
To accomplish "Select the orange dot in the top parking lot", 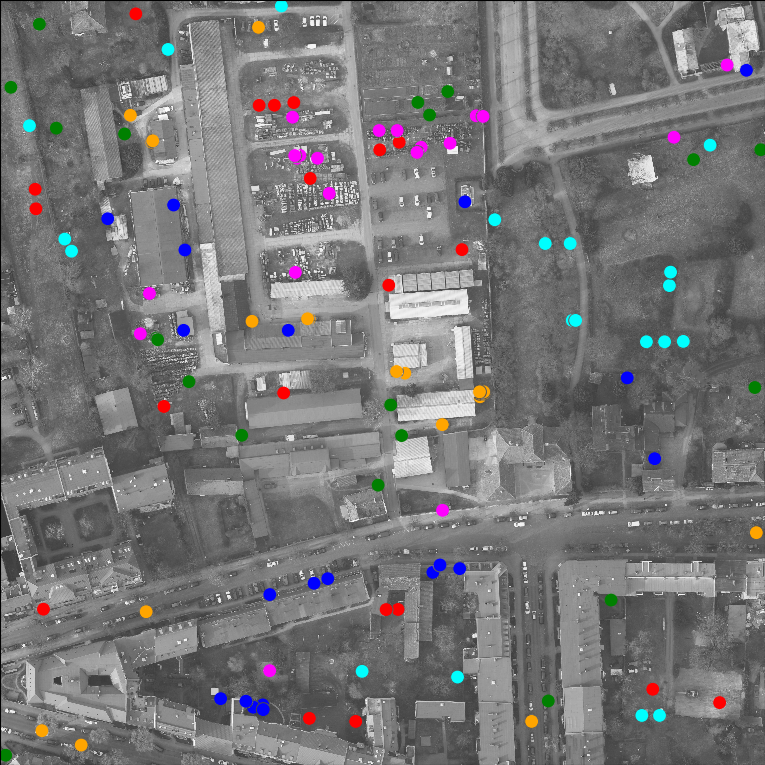I will pos(259,27).
